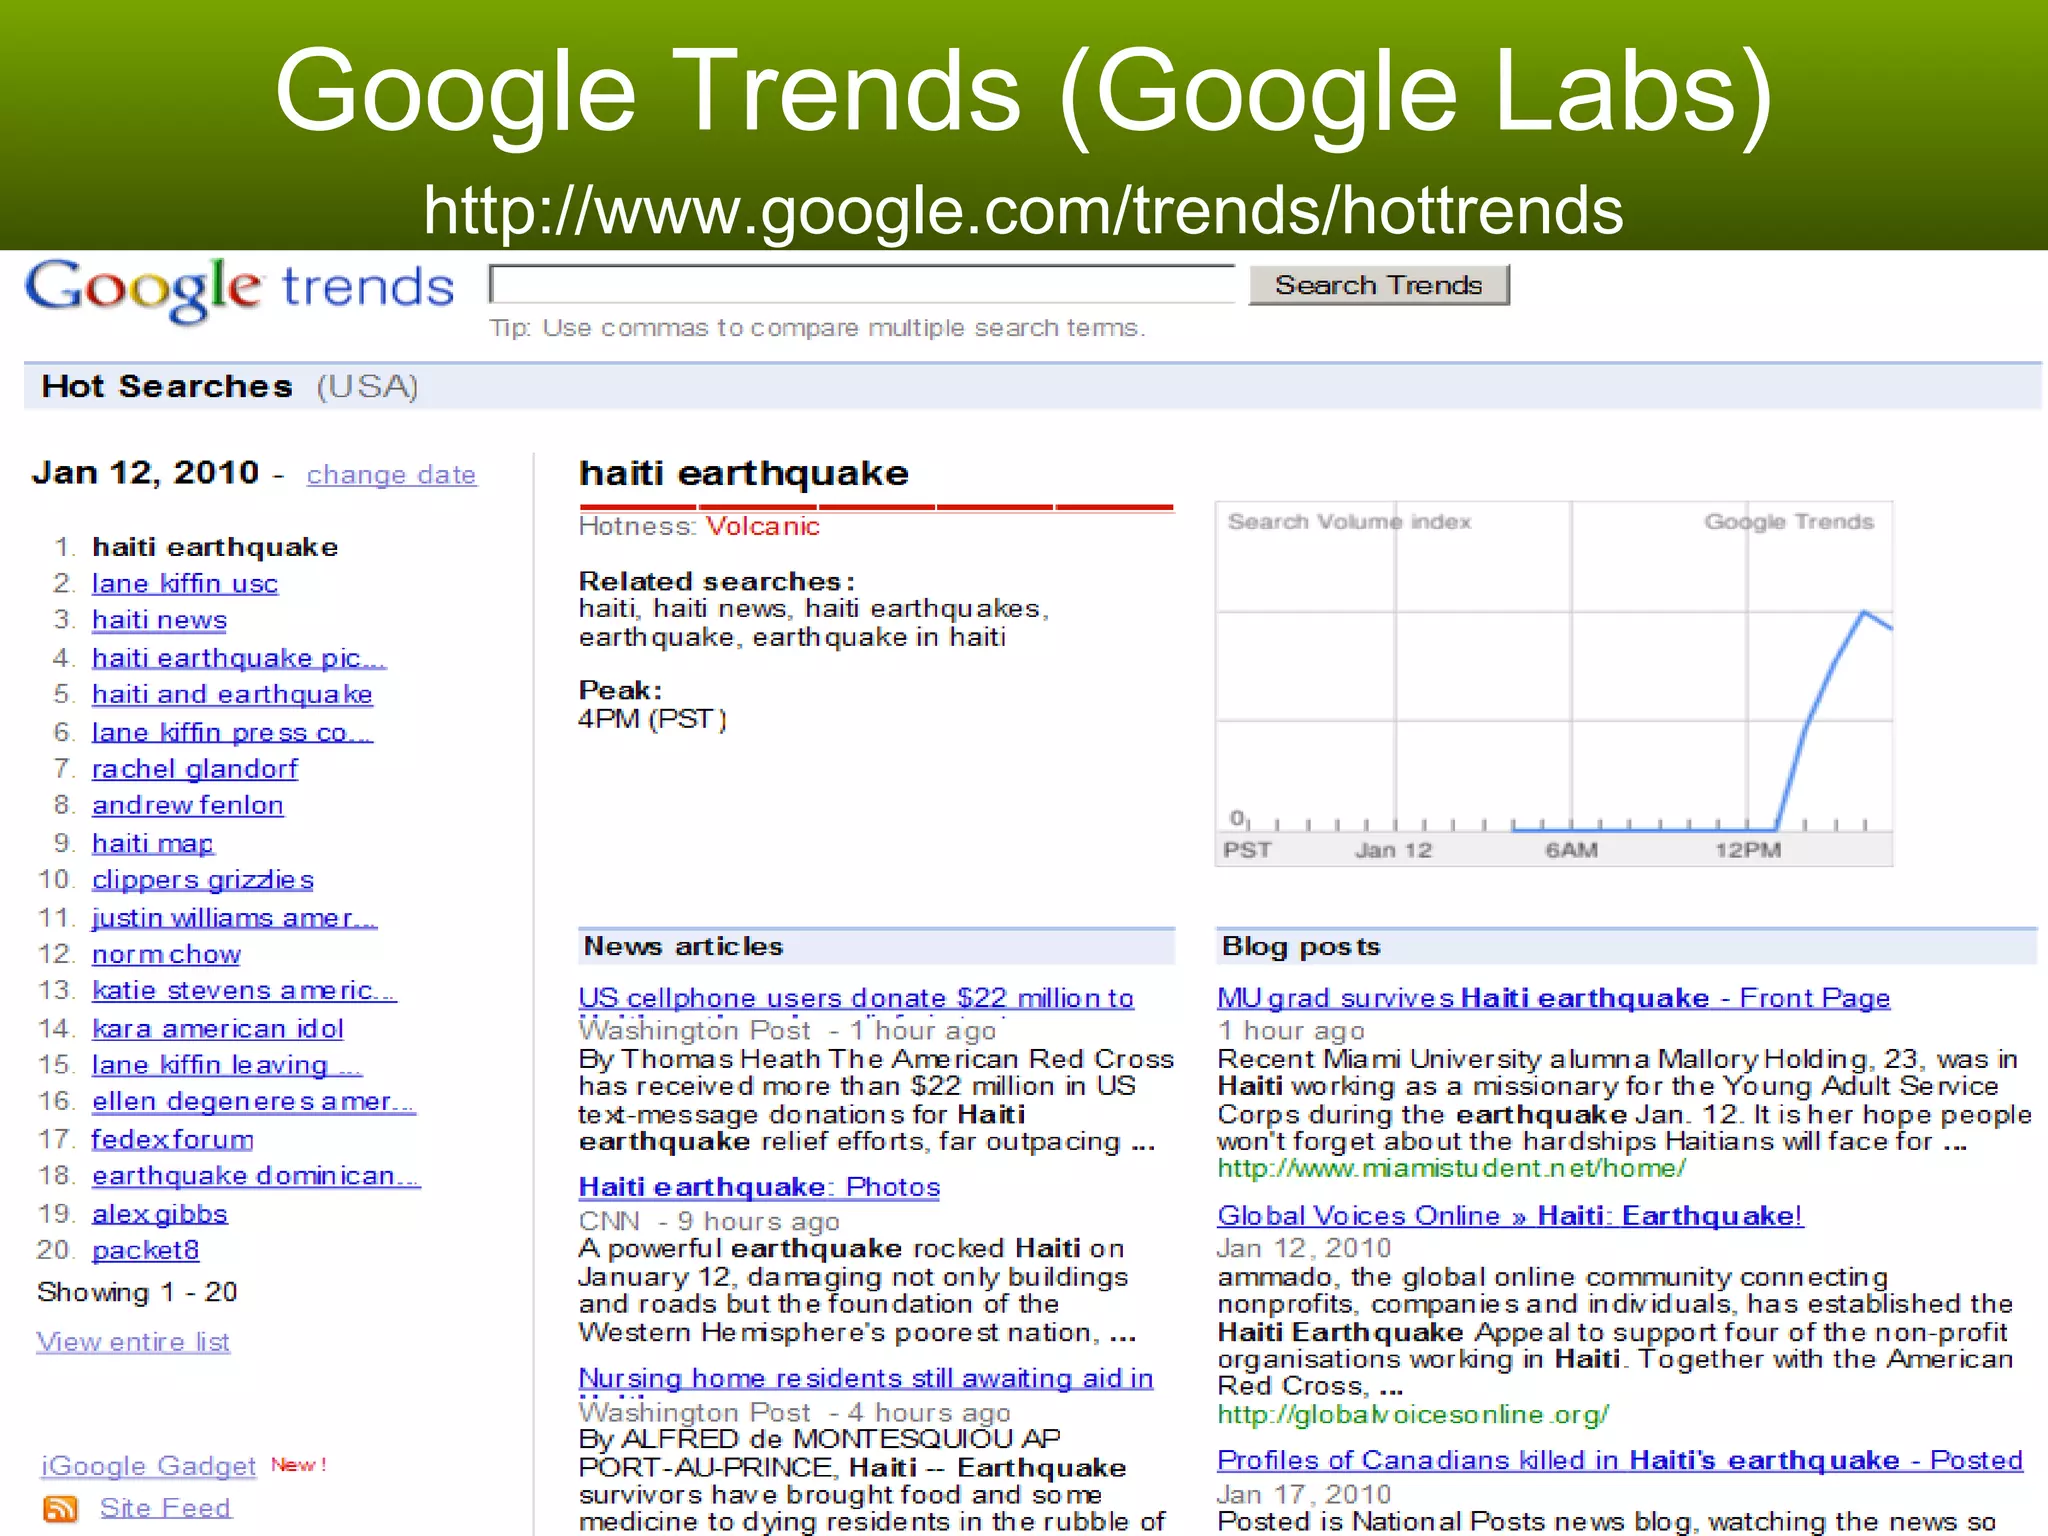This screenshot has height=1536, width=2048.
Task: Open 'Haiti earthquake: Photos' CNN article
Action: [x=760, y=1187]
